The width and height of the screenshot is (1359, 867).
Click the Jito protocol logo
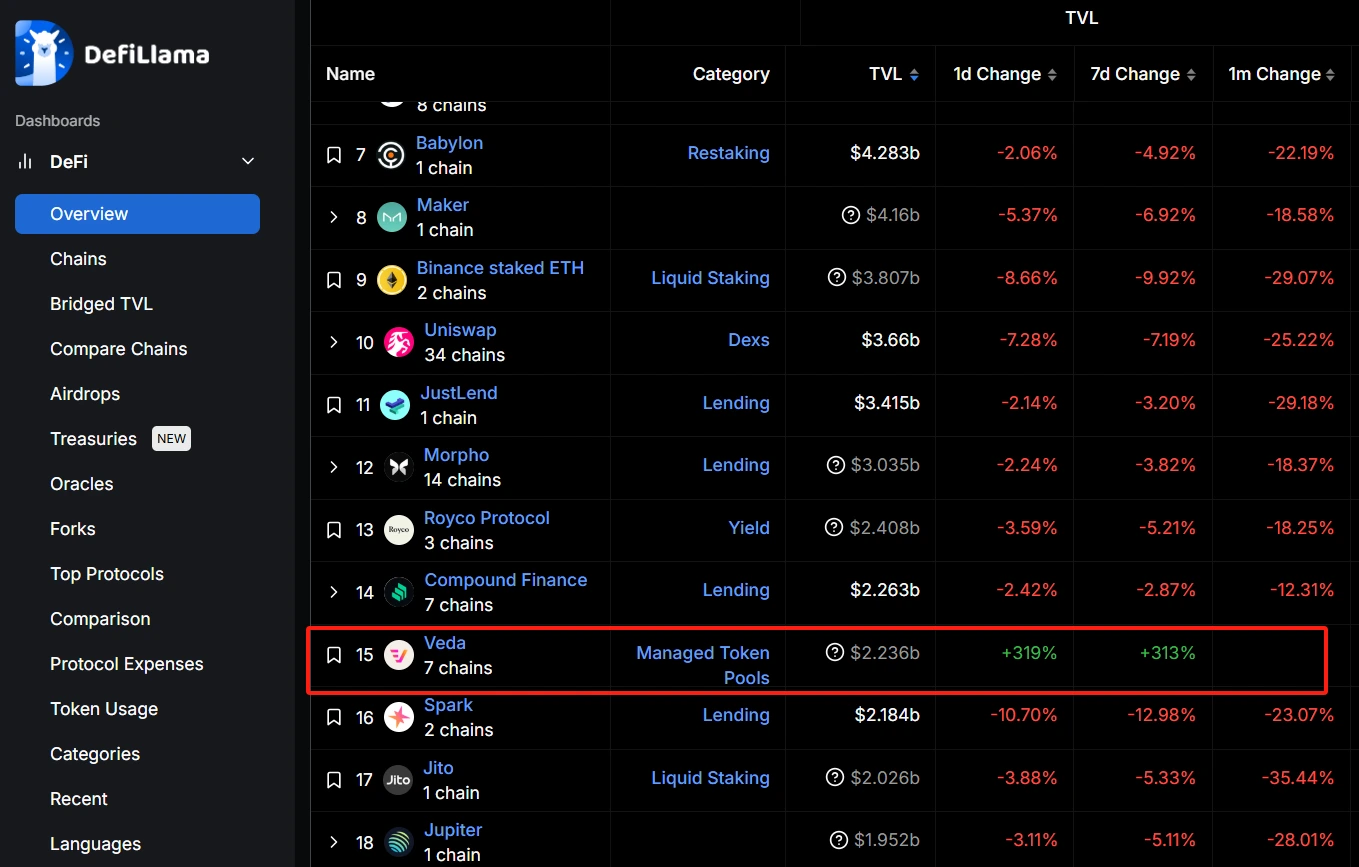click(398, 780)
